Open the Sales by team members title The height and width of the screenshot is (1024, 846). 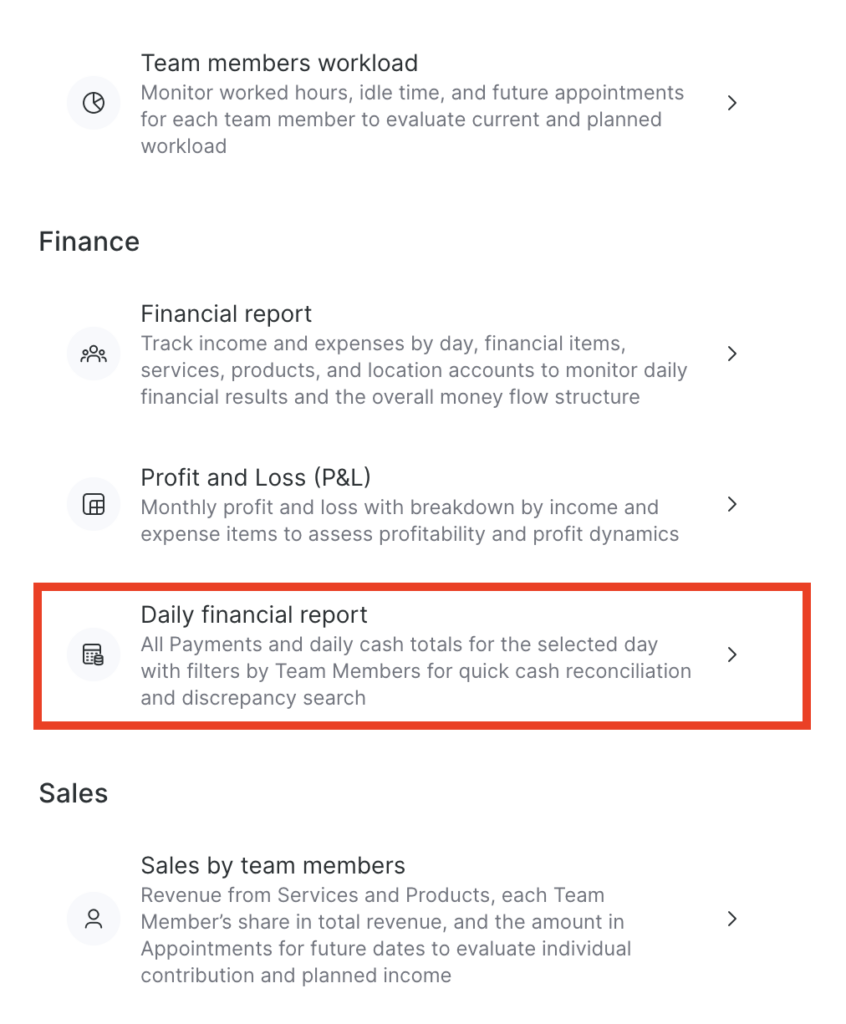pyautogui.click(x=272, y=865)
